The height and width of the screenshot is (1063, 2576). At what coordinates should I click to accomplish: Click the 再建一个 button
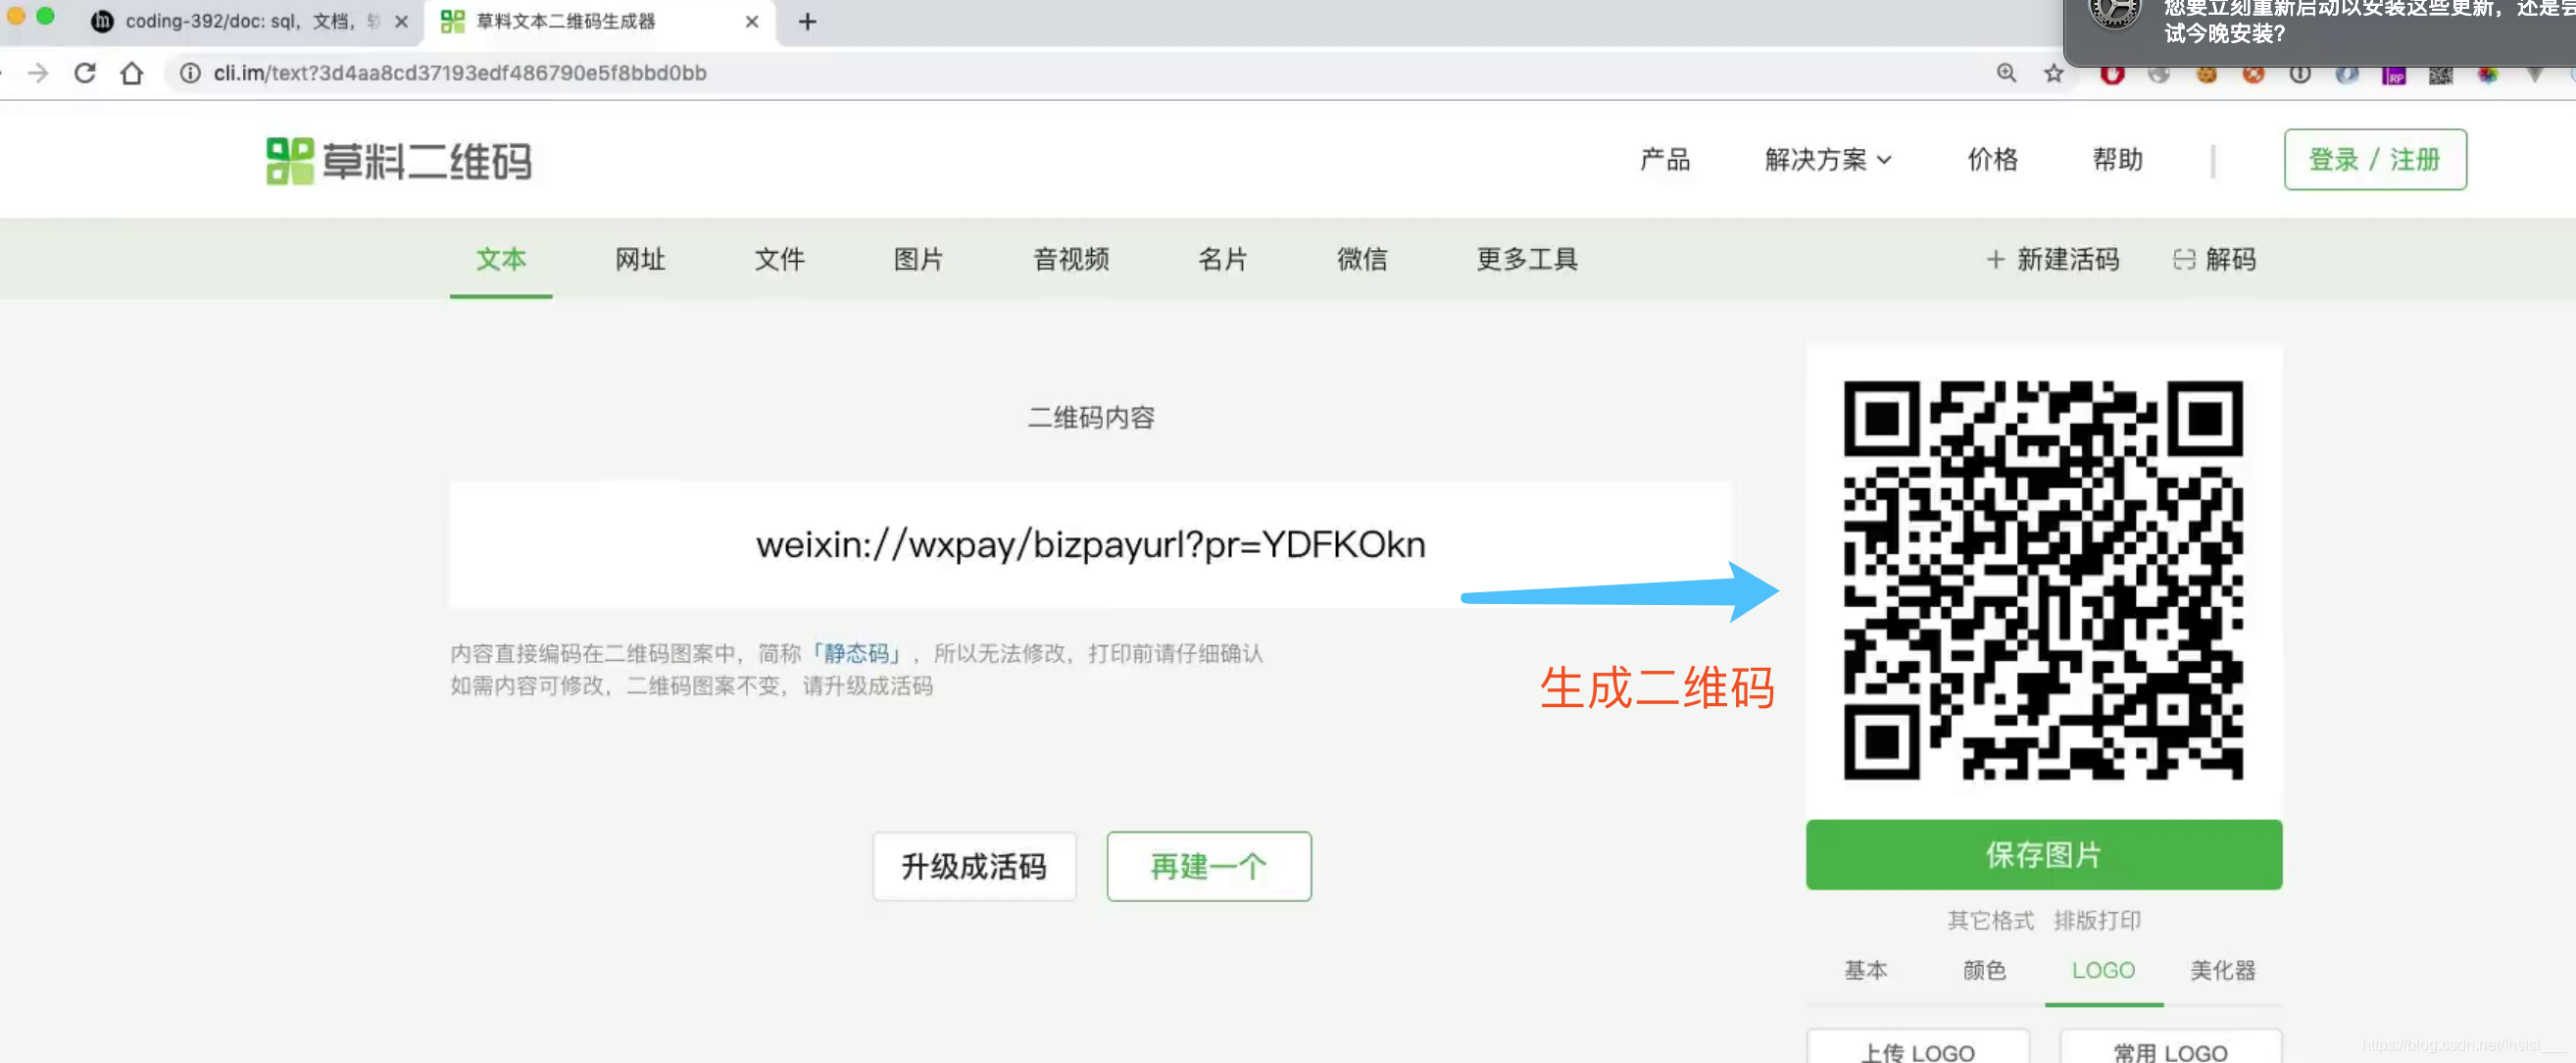1208,866
